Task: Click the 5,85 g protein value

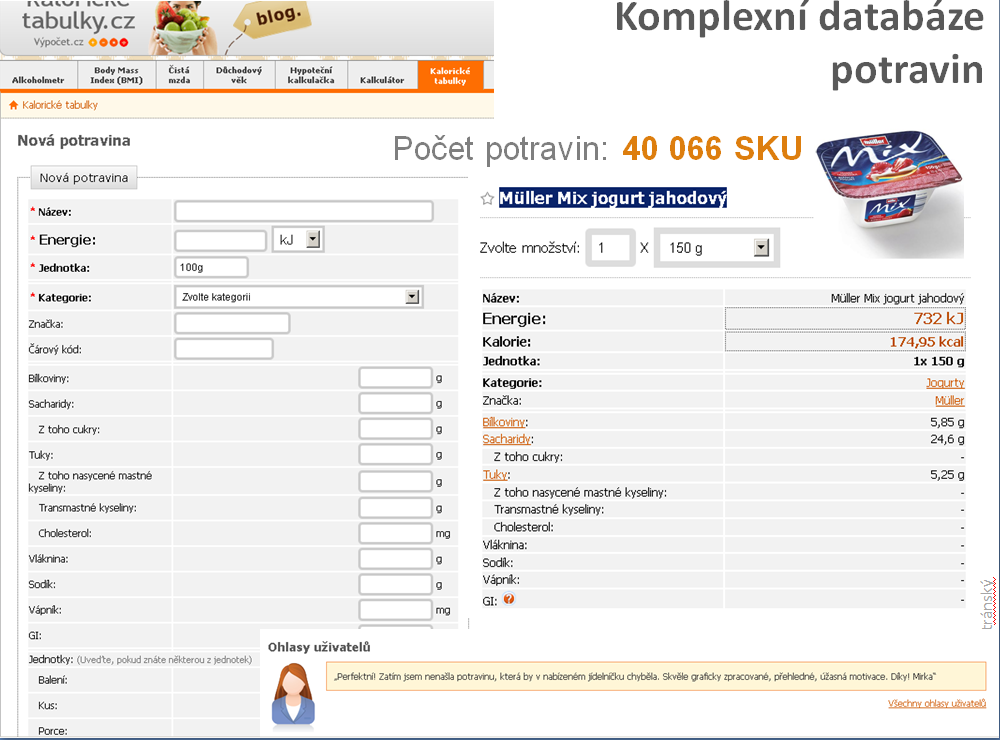Action: coord(947,422)
